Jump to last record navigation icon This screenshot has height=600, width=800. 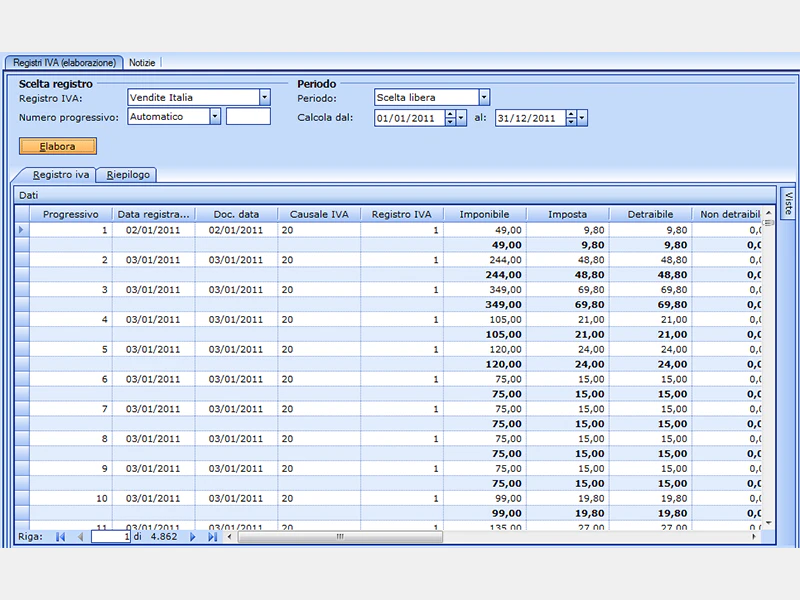pos(213,537)
